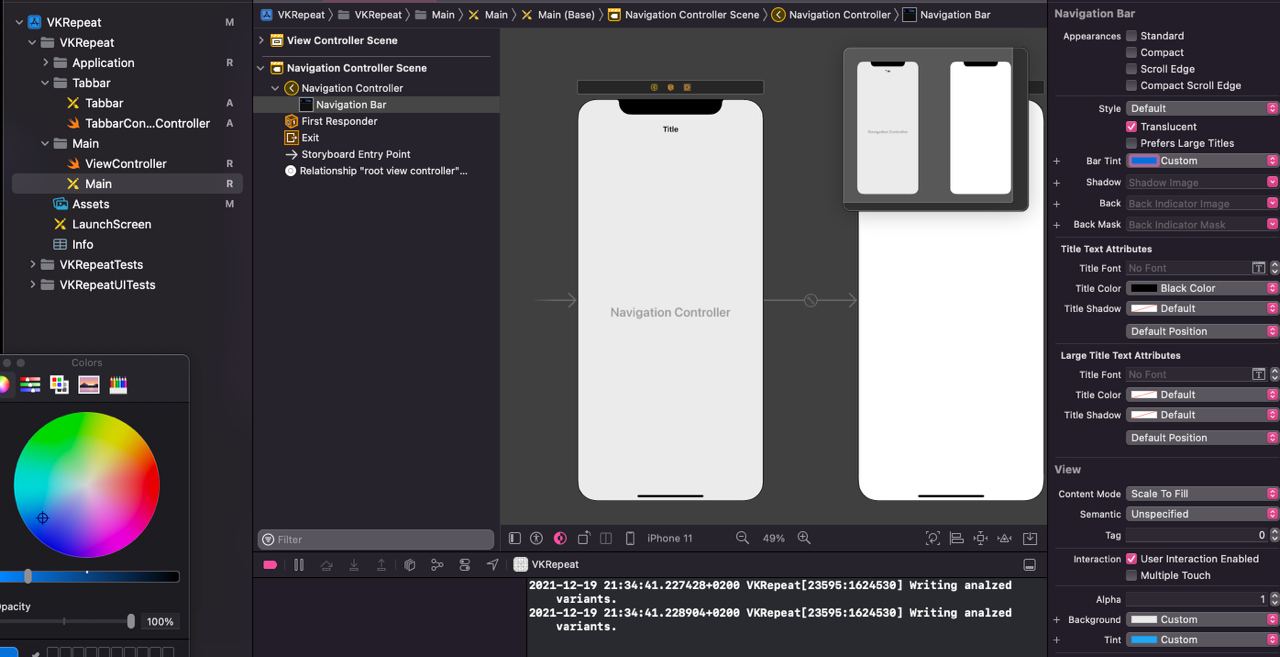Open the Align constraints menu icon
This screenshot has width=1280, height=657.
(956, 538)
